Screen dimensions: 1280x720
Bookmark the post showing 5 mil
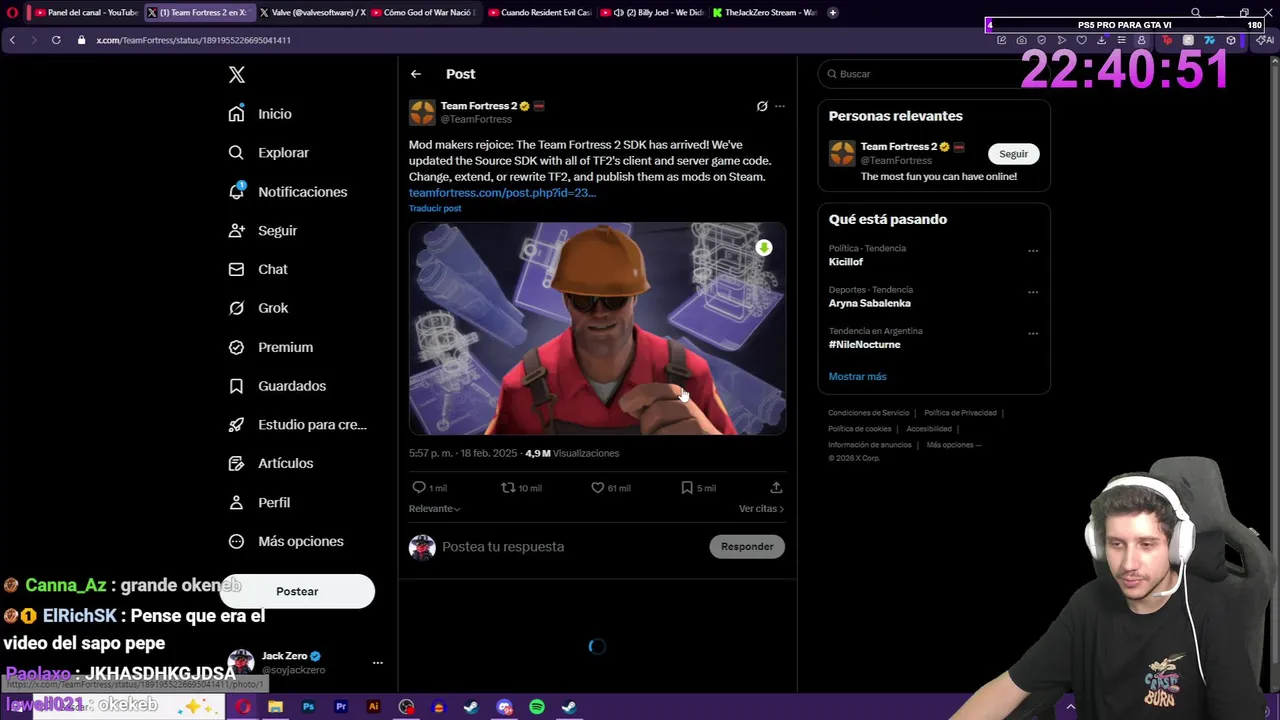[x=687, y=488]
